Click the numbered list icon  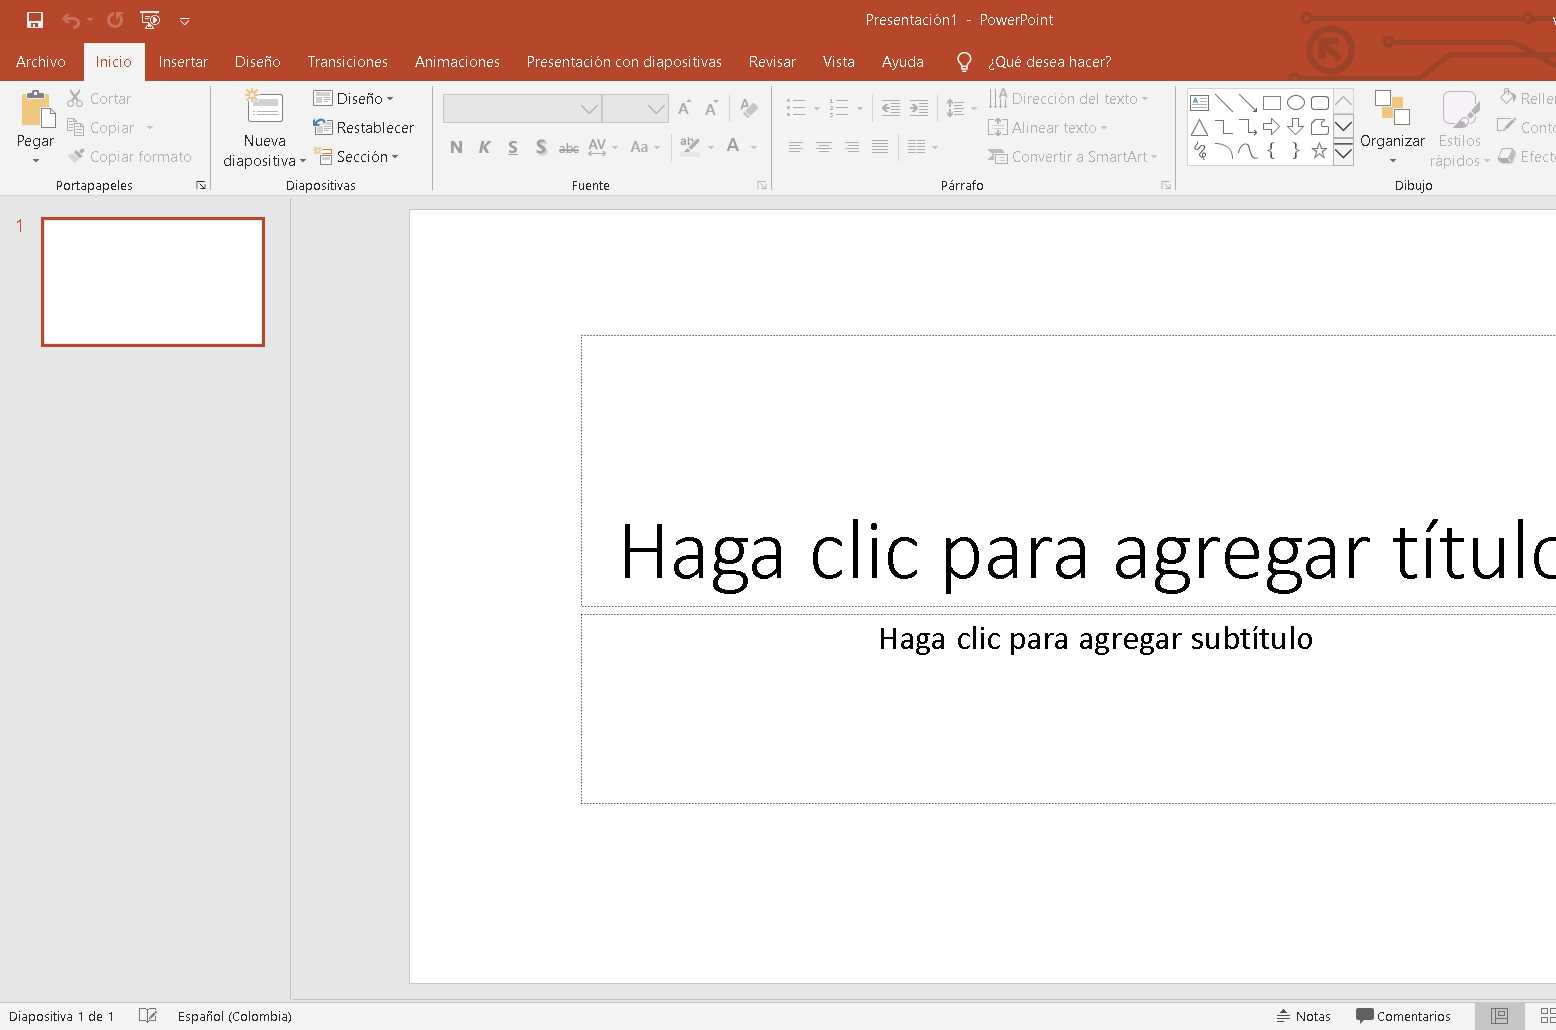pos(839,108)
